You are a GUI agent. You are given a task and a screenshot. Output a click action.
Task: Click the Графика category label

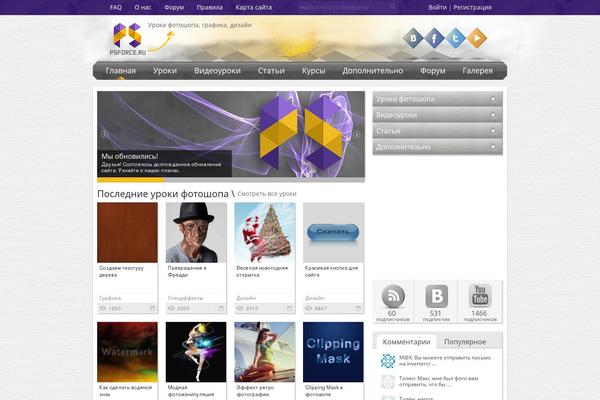[110, 298]
